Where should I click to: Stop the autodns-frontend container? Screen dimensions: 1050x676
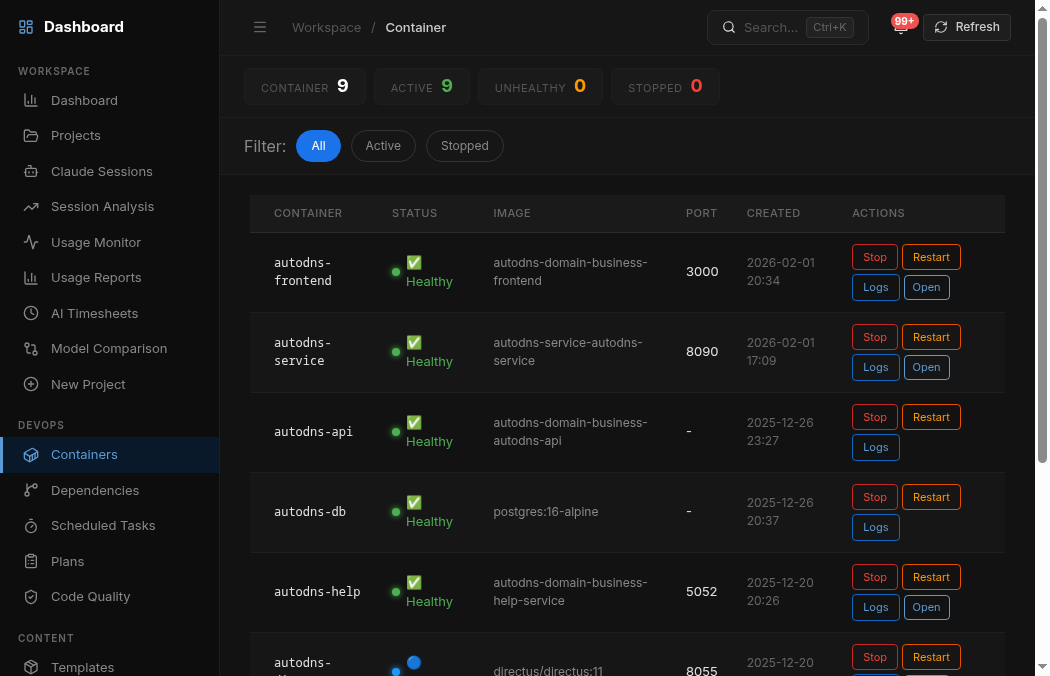point(875,257)
